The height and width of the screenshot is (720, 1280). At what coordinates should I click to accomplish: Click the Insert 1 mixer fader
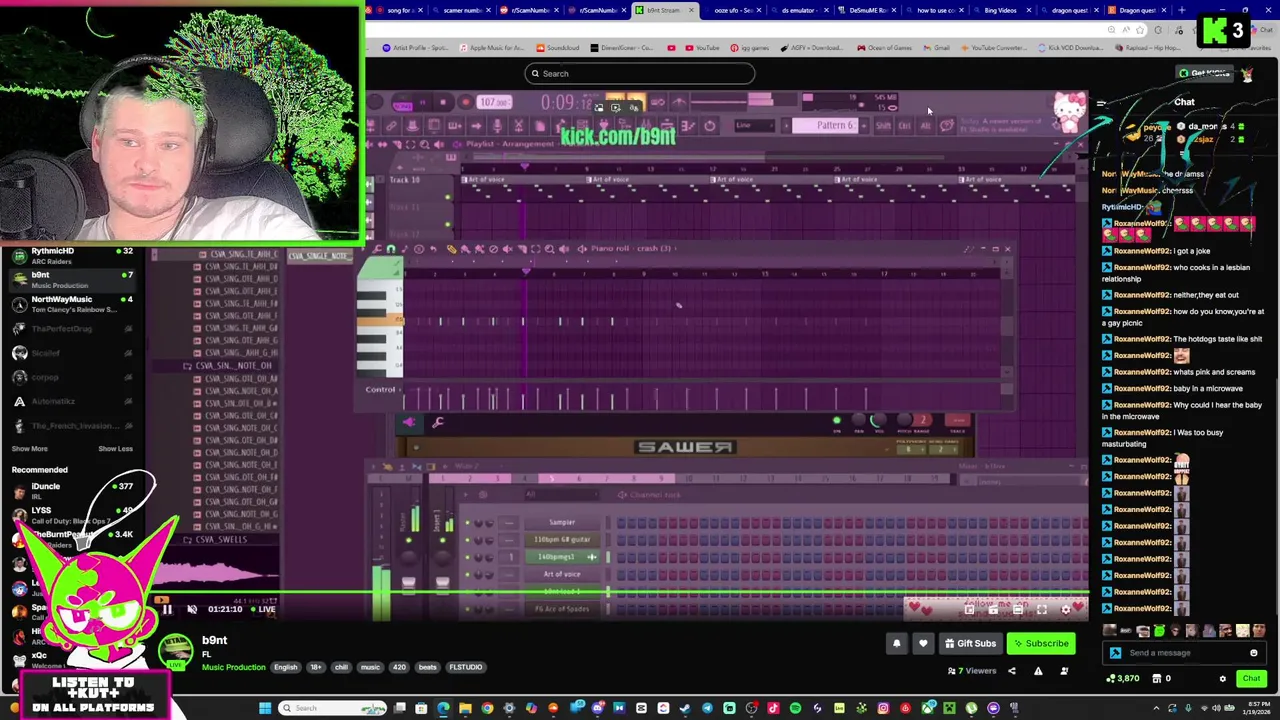[442, 582]
